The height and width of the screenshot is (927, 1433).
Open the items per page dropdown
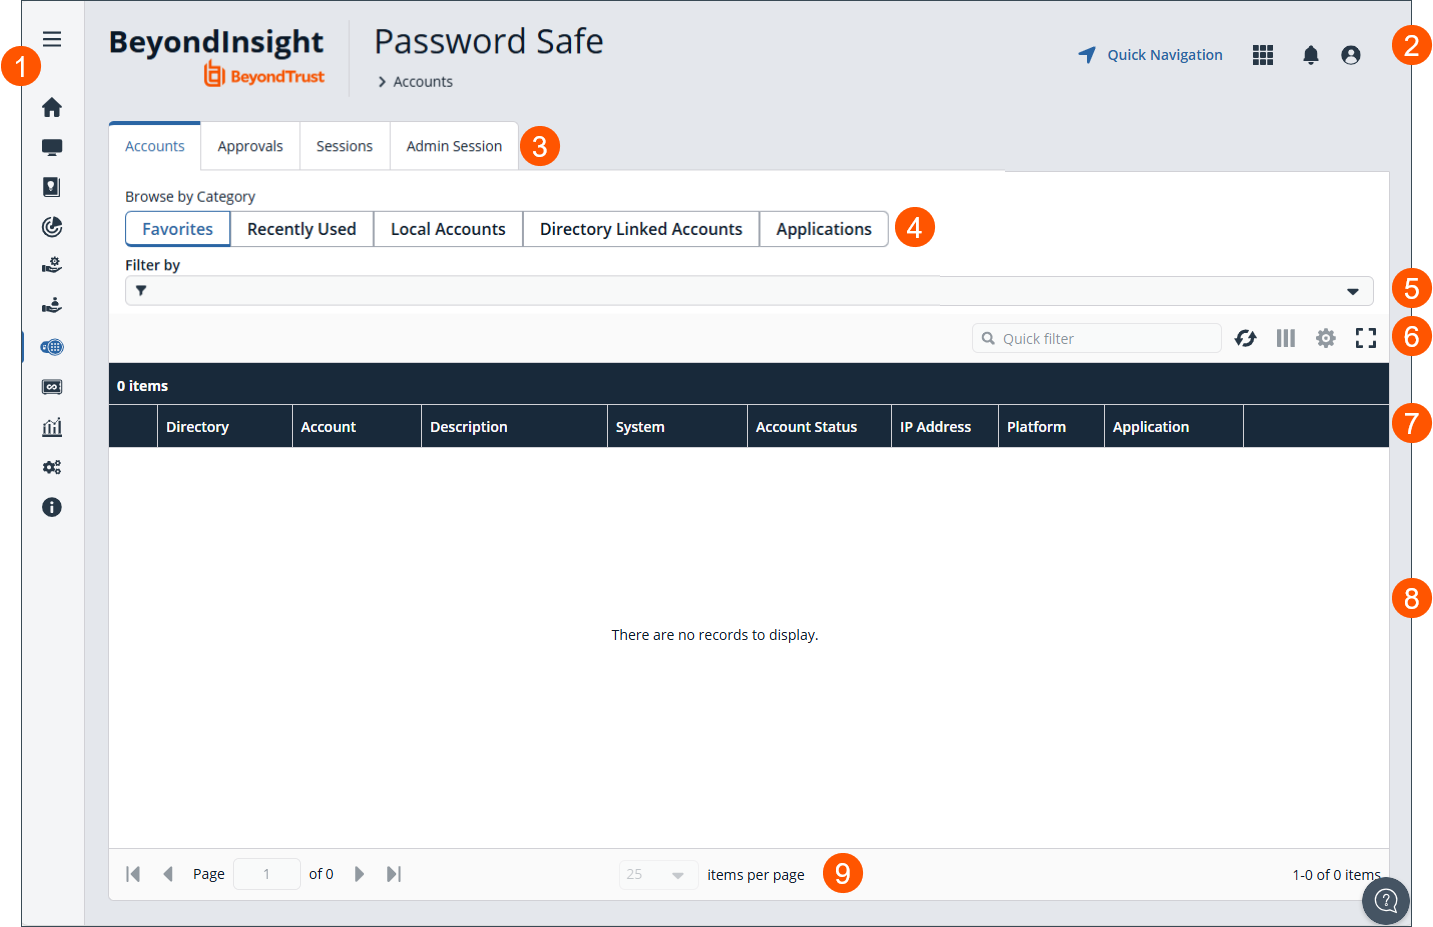(658, 874)
